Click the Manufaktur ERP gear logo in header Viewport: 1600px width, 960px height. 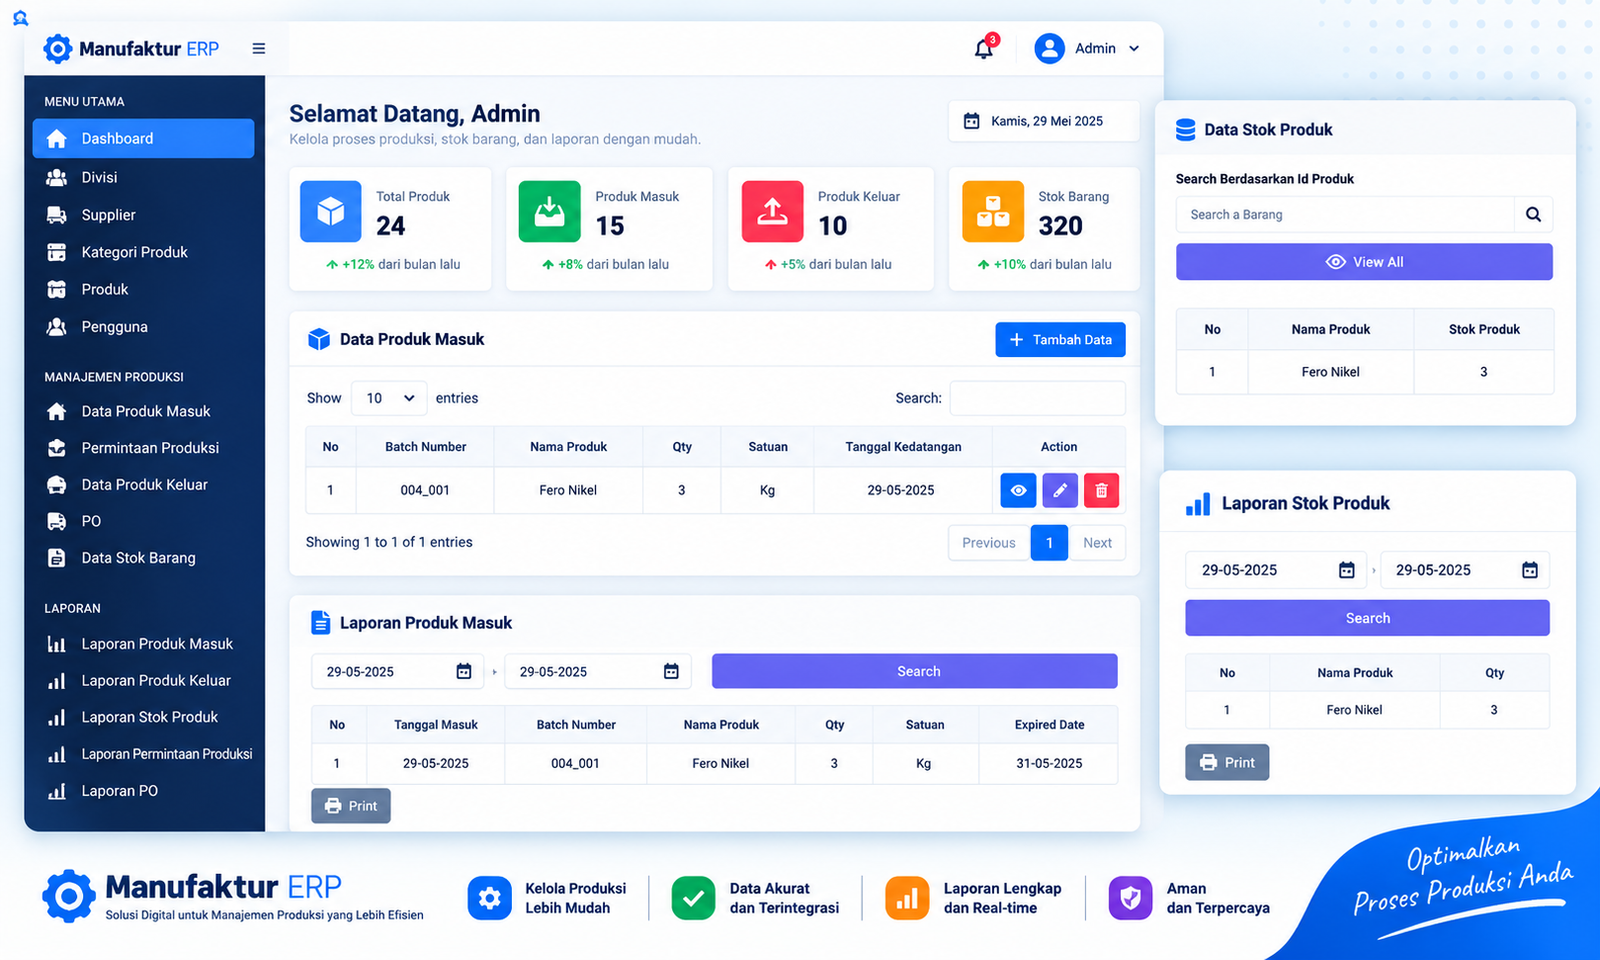coord(58,49)
